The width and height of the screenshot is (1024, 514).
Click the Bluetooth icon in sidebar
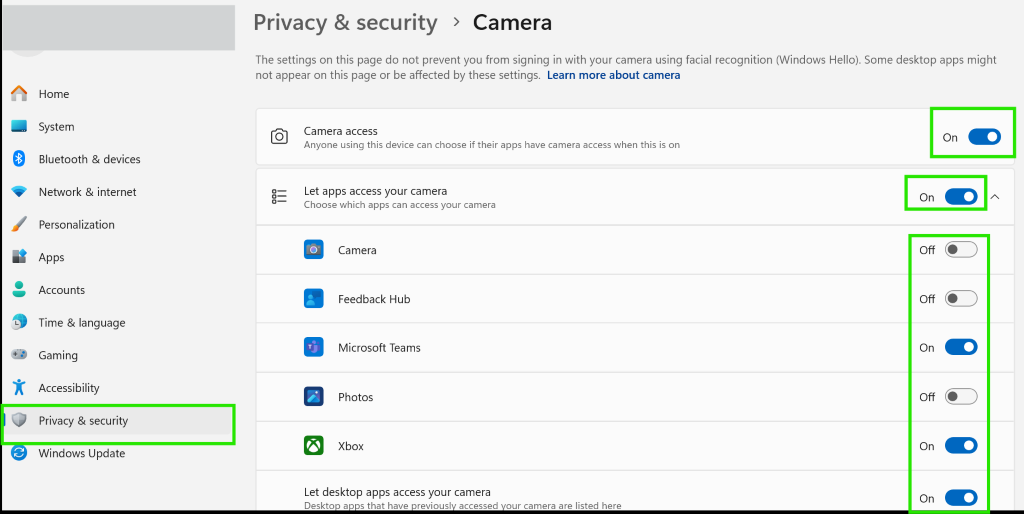pyautogui.click(x=18, y=159)
